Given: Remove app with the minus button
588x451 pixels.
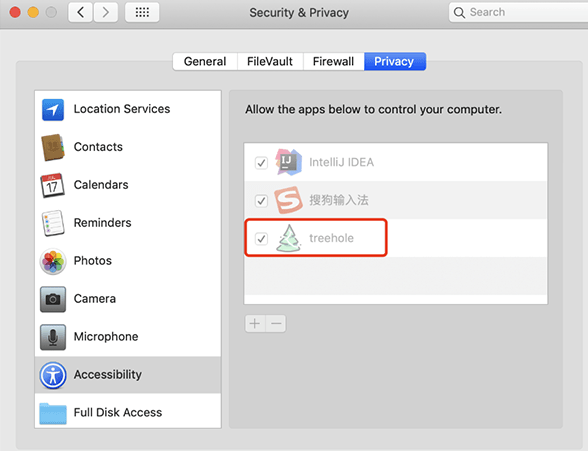Looking at the screenshot, I should tap(276, 324).
